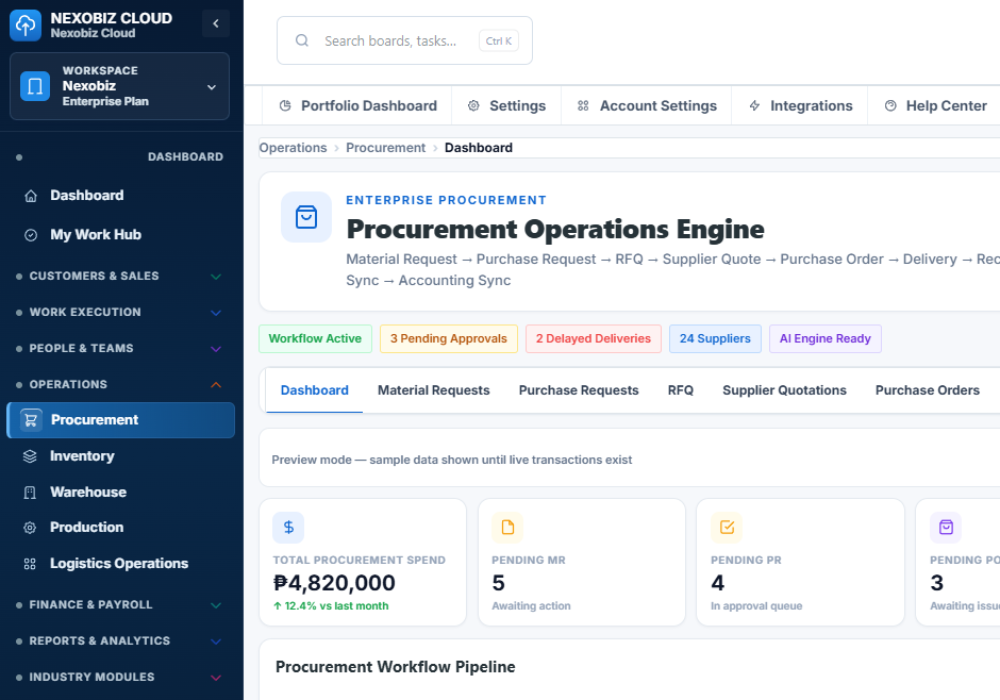Open Inventory module
Image resolution: width=1000 pixels, height=700 pixels.
click(x=121, y=456)
